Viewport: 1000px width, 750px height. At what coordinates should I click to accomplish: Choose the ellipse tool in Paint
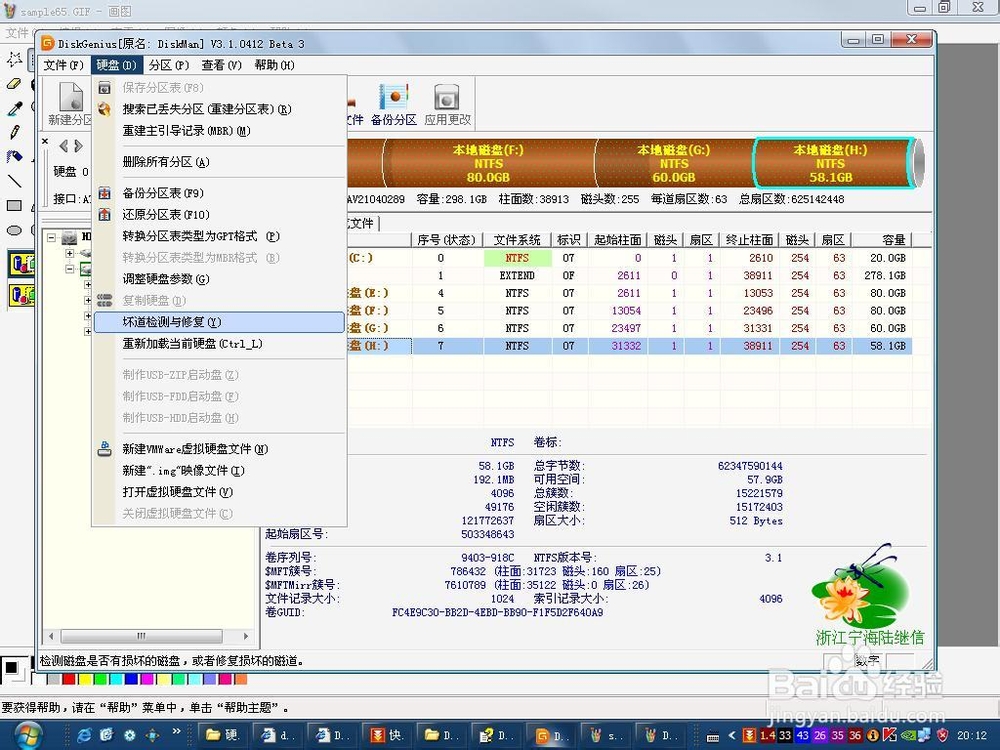pyautogui.click(x=14, y=230)
